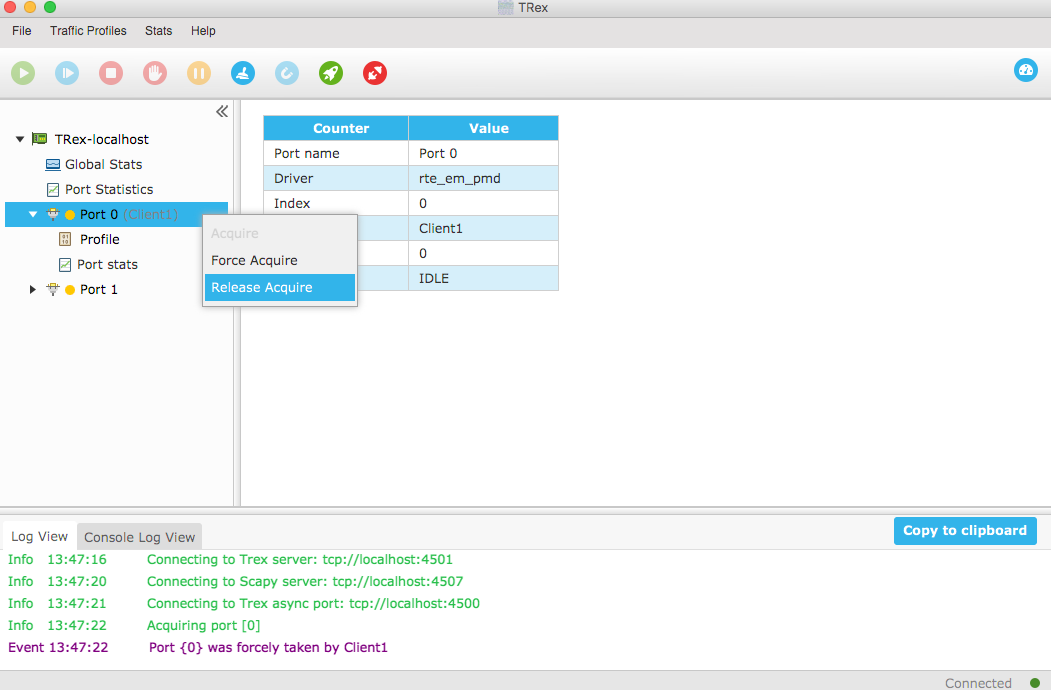Click 'Connecting to Trex server' log line
Image resolution: width=1051 pixels, height=690 pixels.
(300, 559)
